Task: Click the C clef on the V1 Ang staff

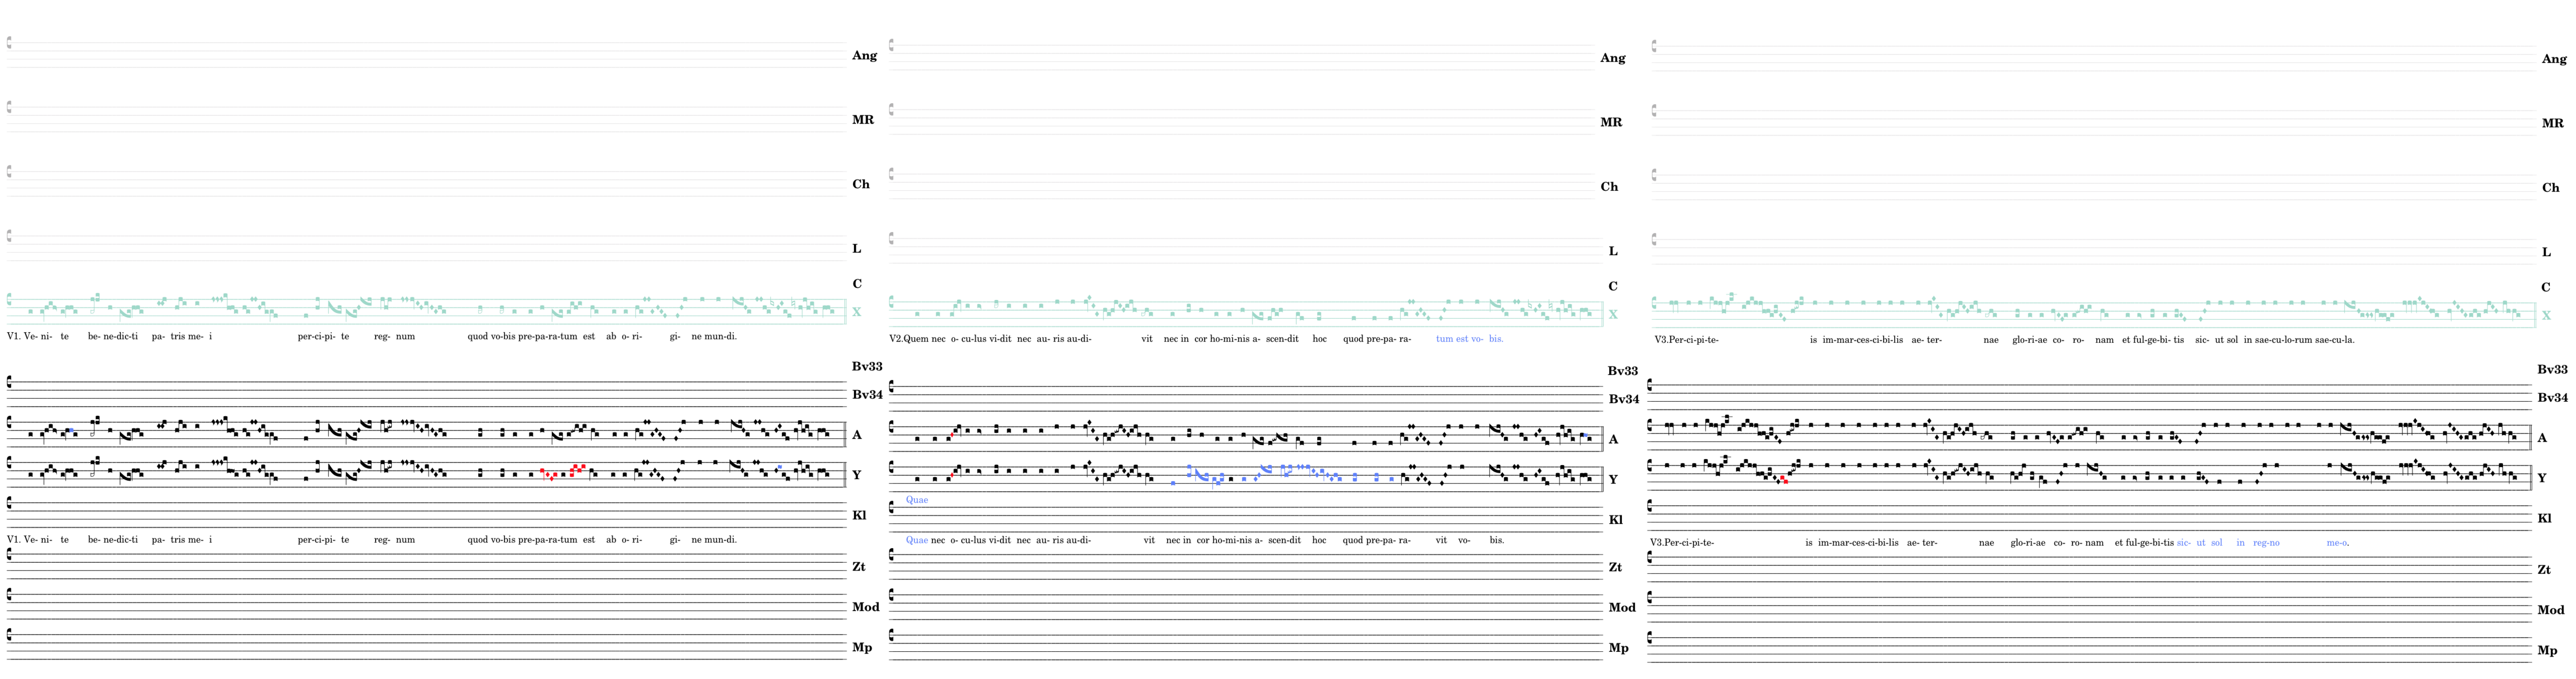Action: [9, 42]
